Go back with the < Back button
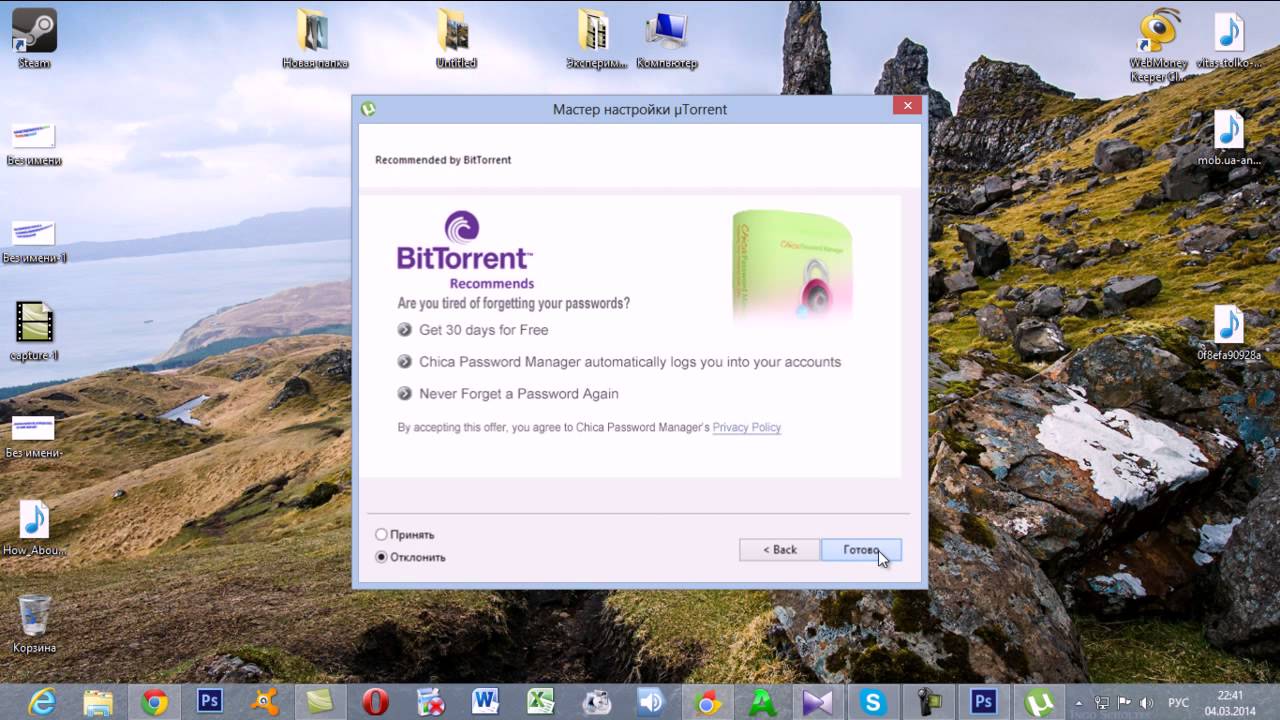The height and width of the screenshot is (720, 1280). click(780, 550)
